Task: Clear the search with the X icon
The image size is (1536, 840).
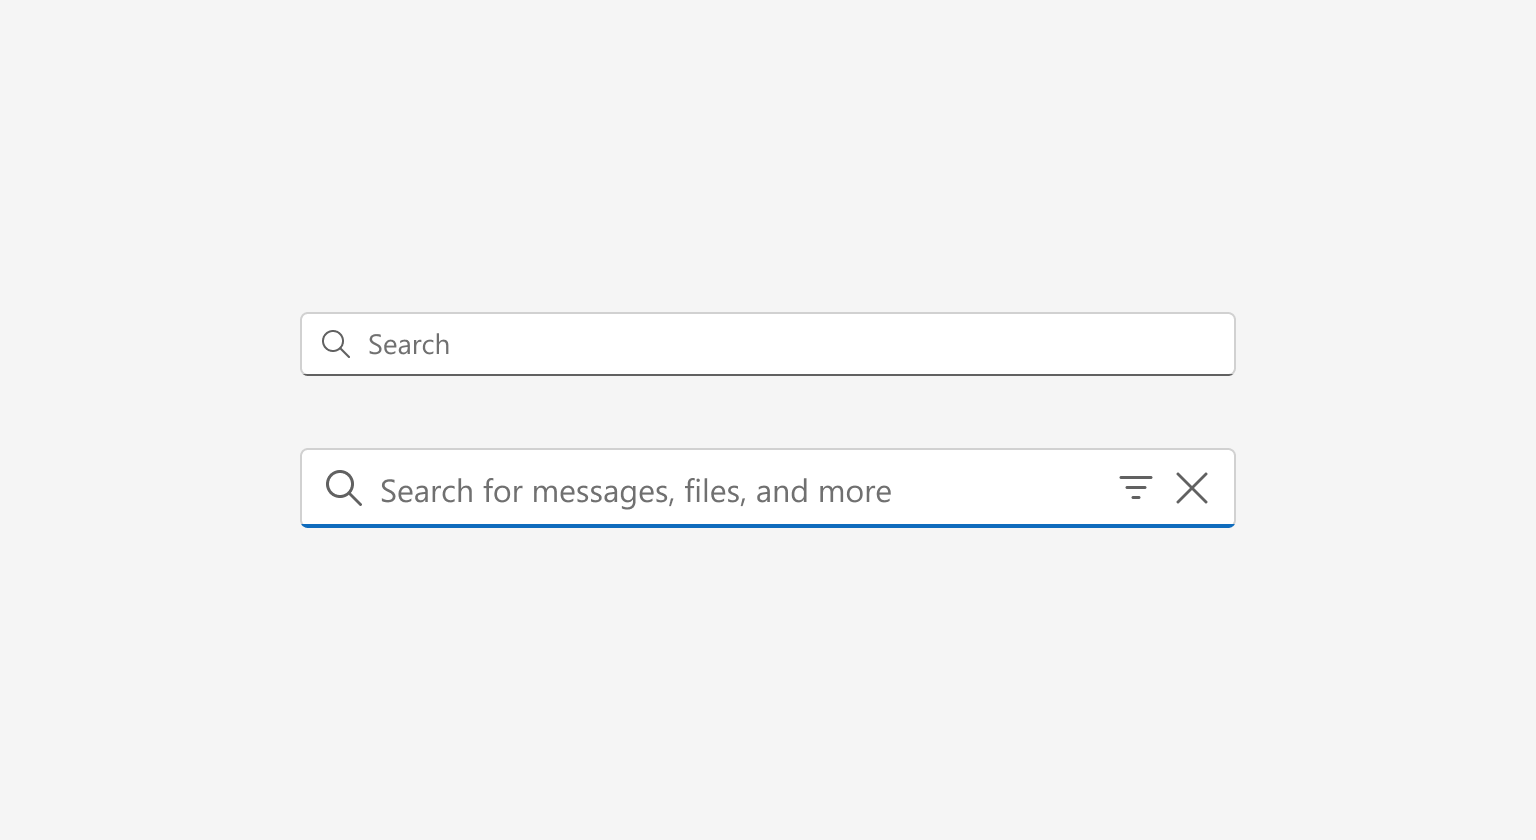Action: (1192, 488)
